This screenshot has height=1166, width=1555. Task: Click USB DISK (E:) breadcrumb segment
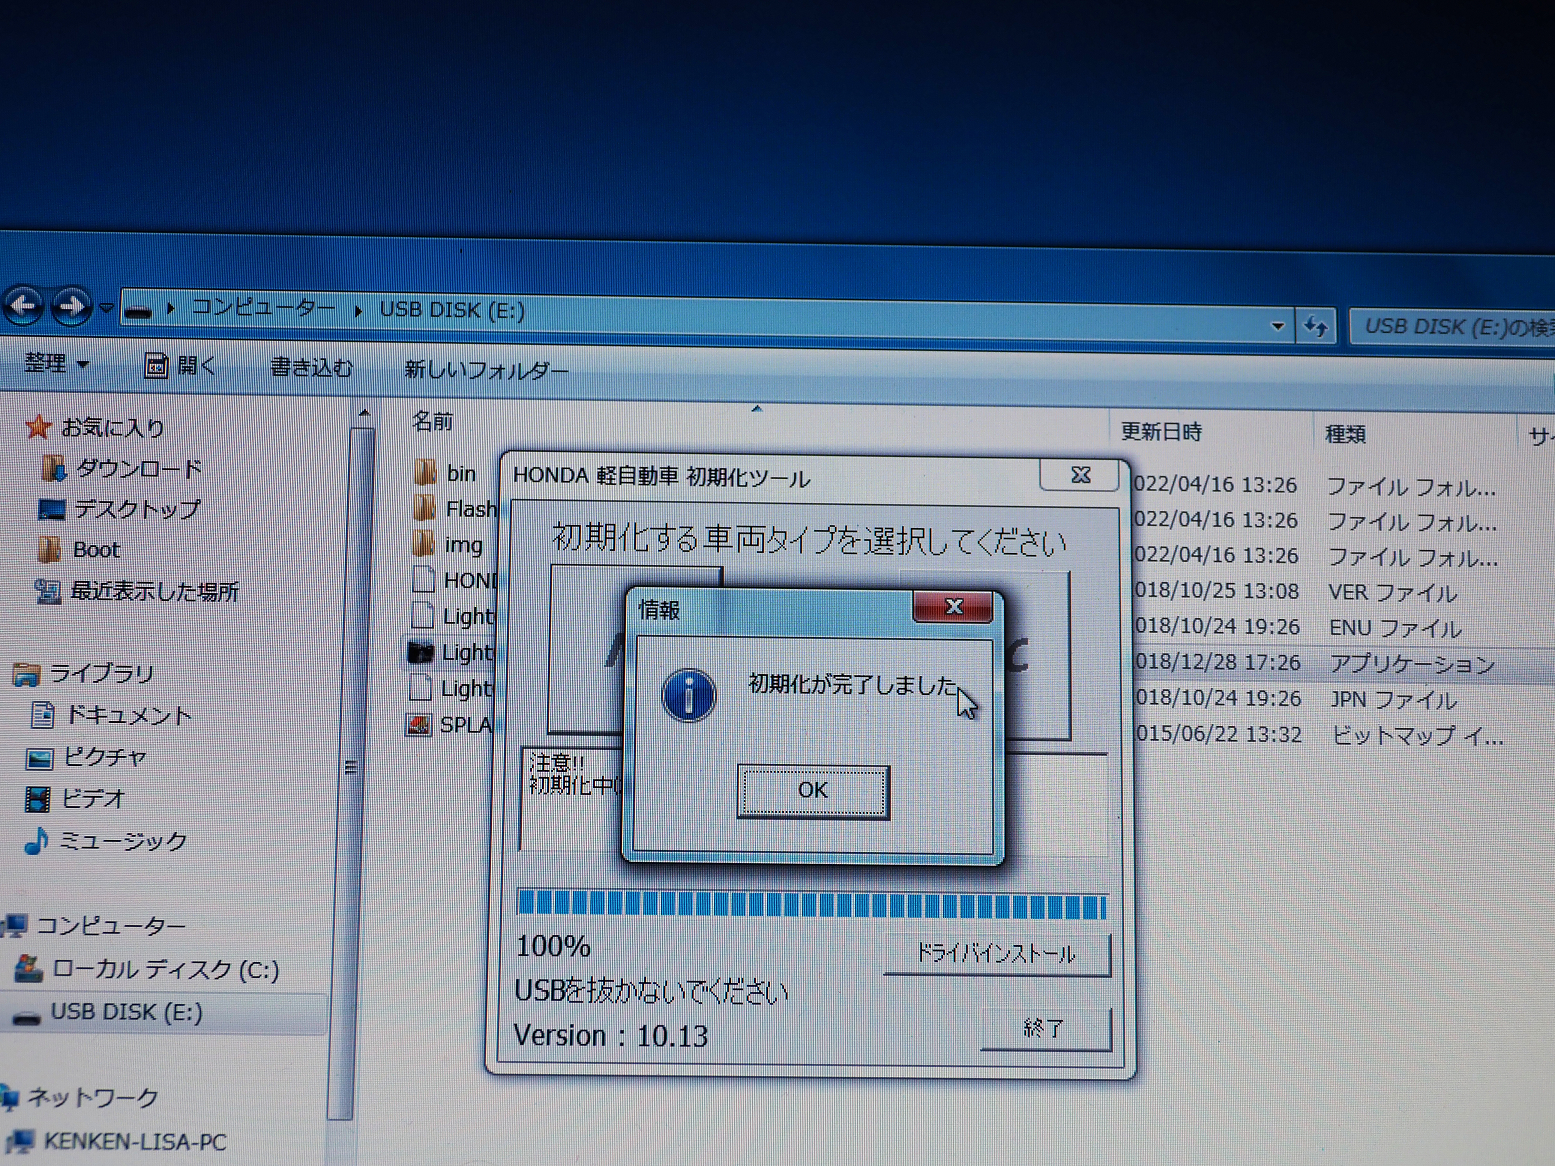pos(451,310)
